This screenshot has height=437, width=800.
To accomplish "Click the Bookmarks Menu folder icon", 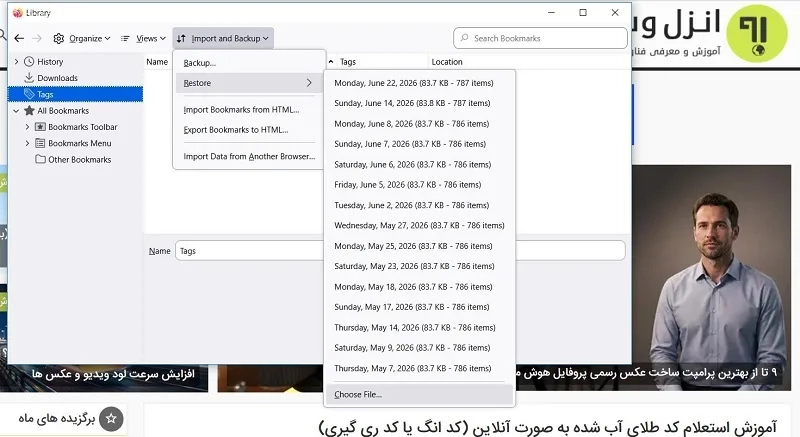I will coord(40,143).
